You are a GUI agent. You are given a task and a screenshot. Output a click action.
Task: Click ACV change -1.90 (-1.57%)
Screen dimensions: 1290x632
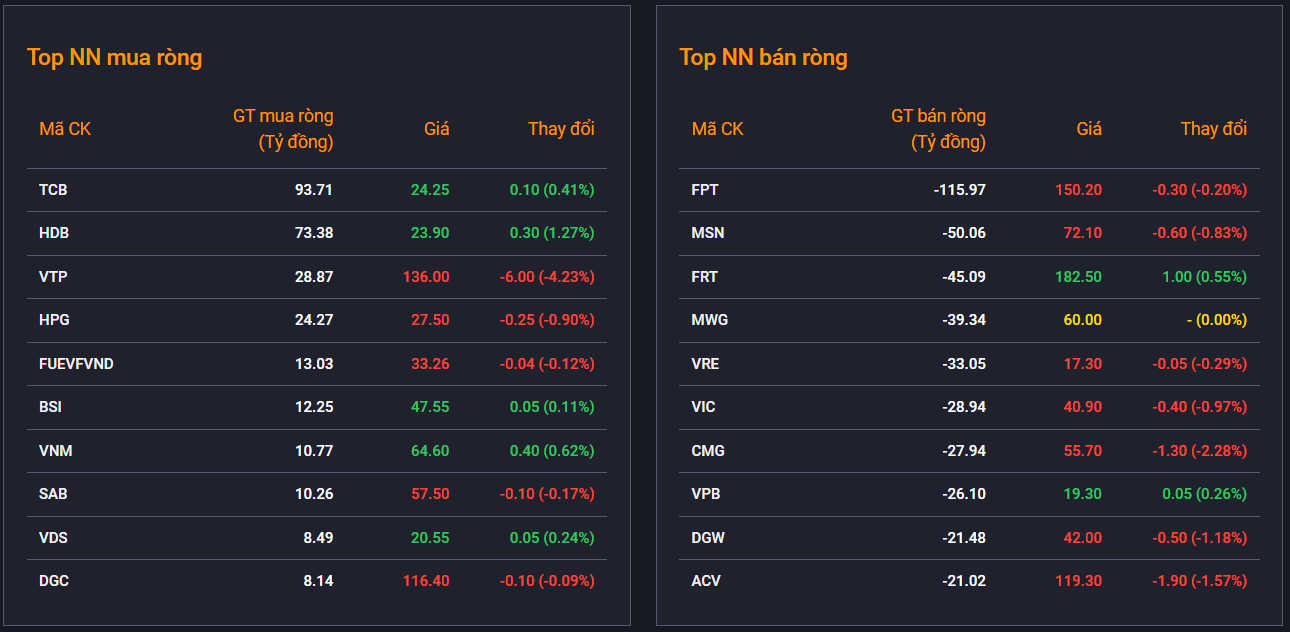click(x=1199, y=581)
